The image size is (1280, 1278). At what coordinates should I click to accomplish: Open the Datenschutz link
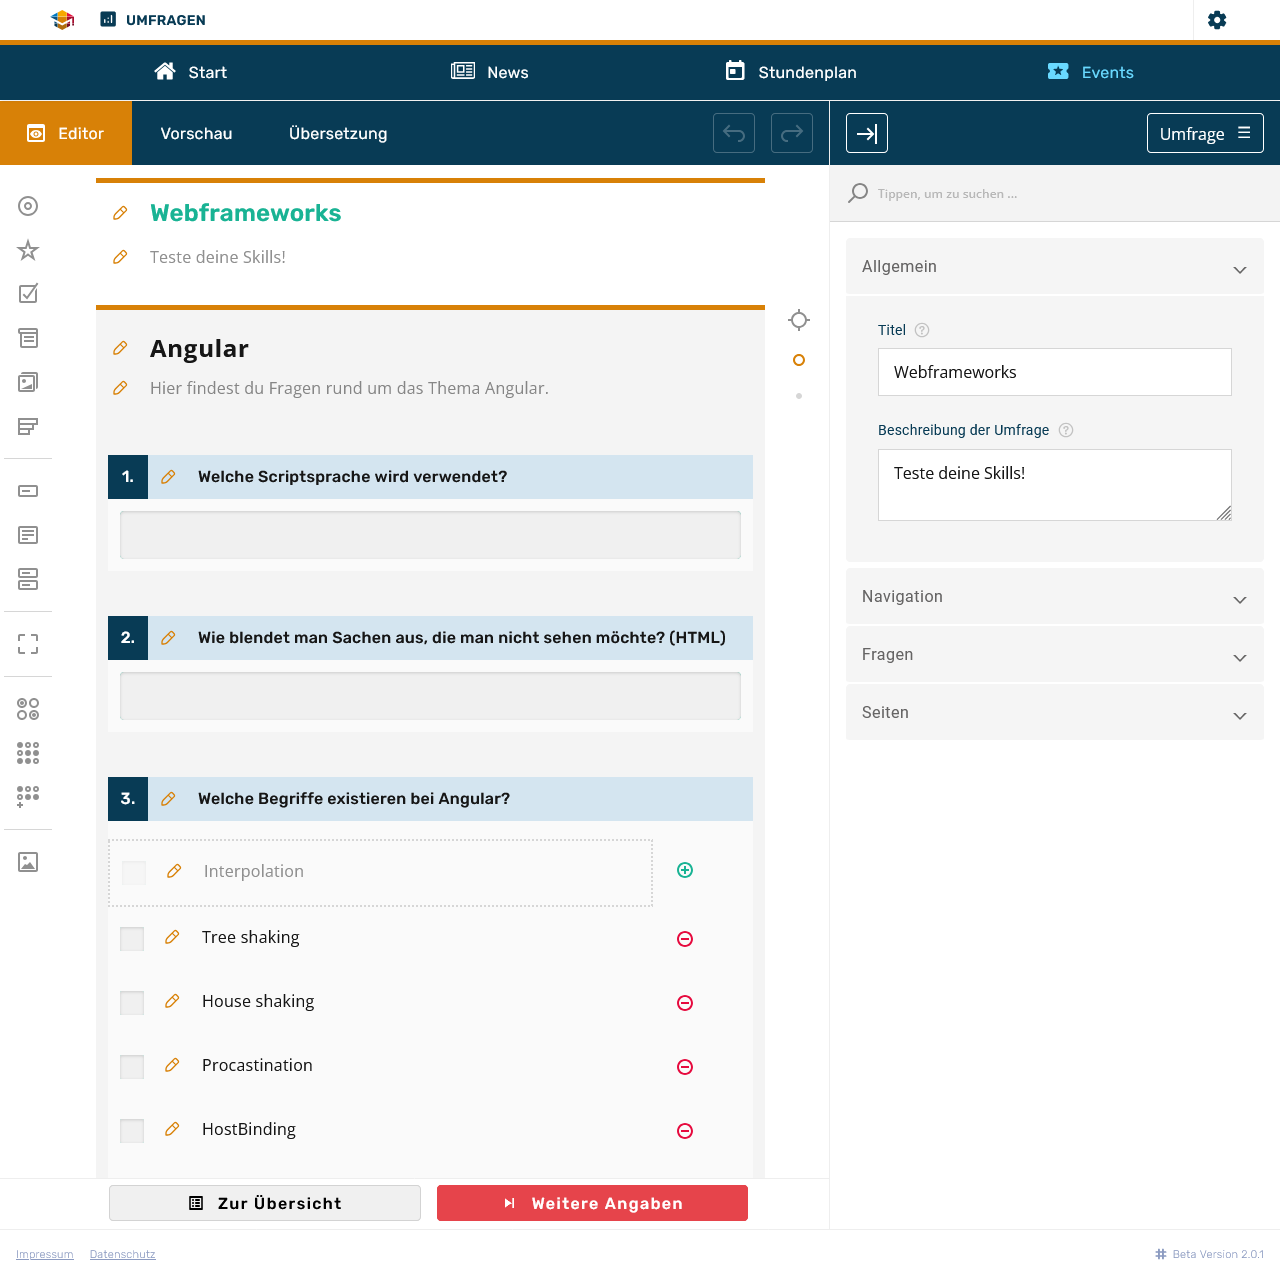pos(122,1254)
